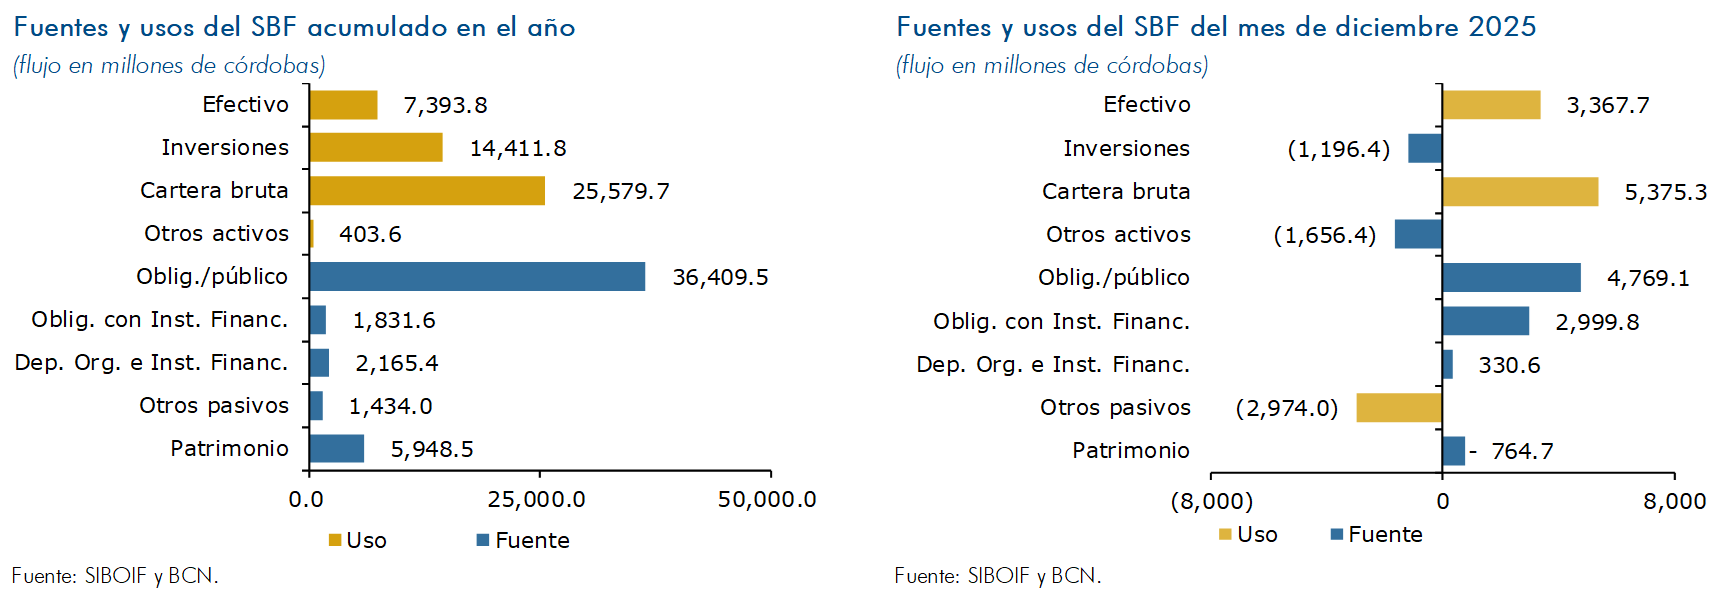
Task: Click the 764.7 data label
Action: [x=1522, y=452]
